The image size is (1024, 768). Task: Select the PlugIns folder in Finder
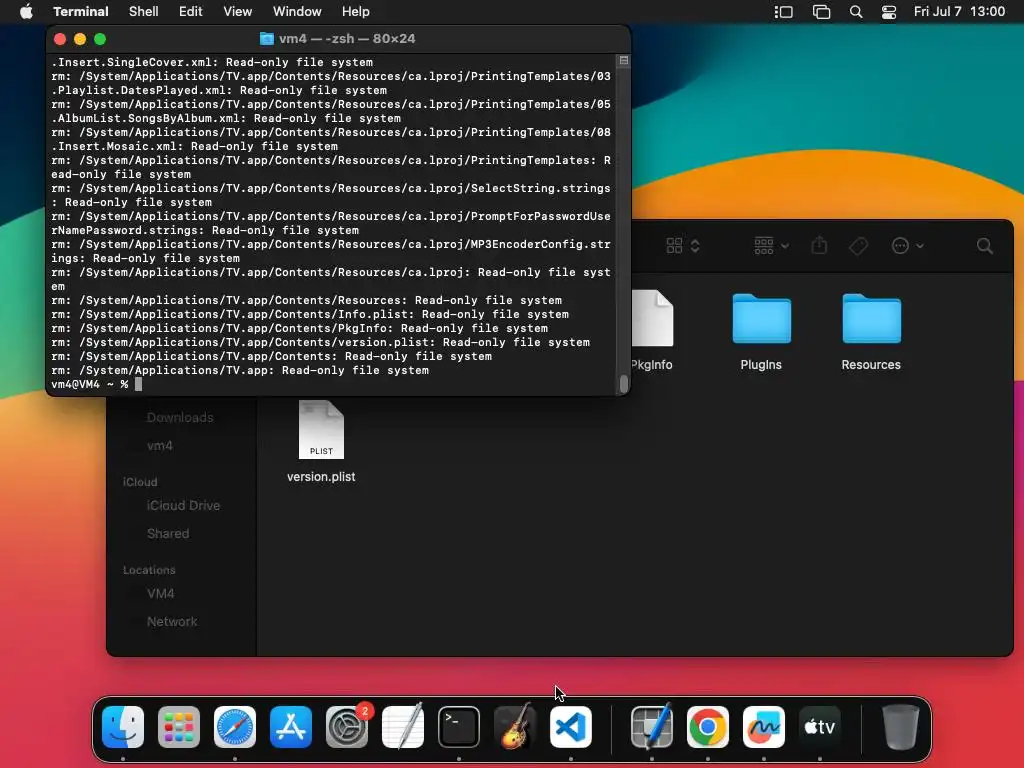(761, 332)
